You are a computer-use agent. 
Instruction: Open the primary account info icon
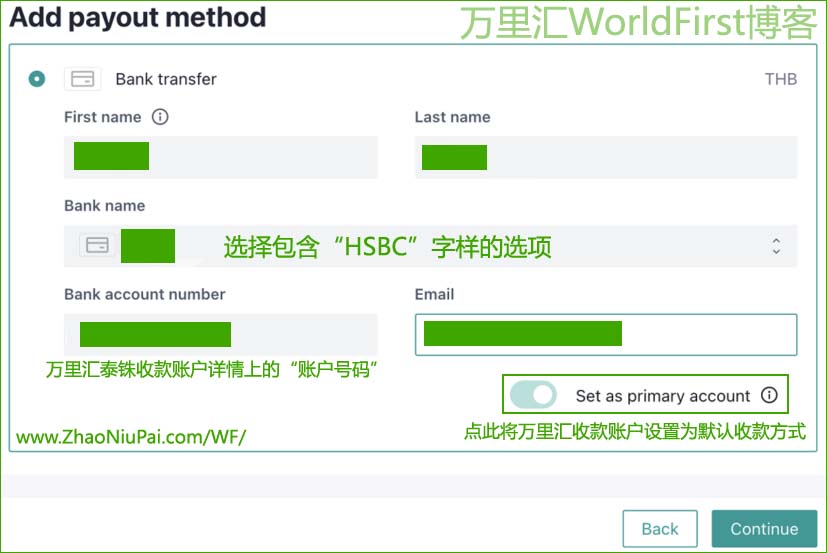(x=770, y=395)
